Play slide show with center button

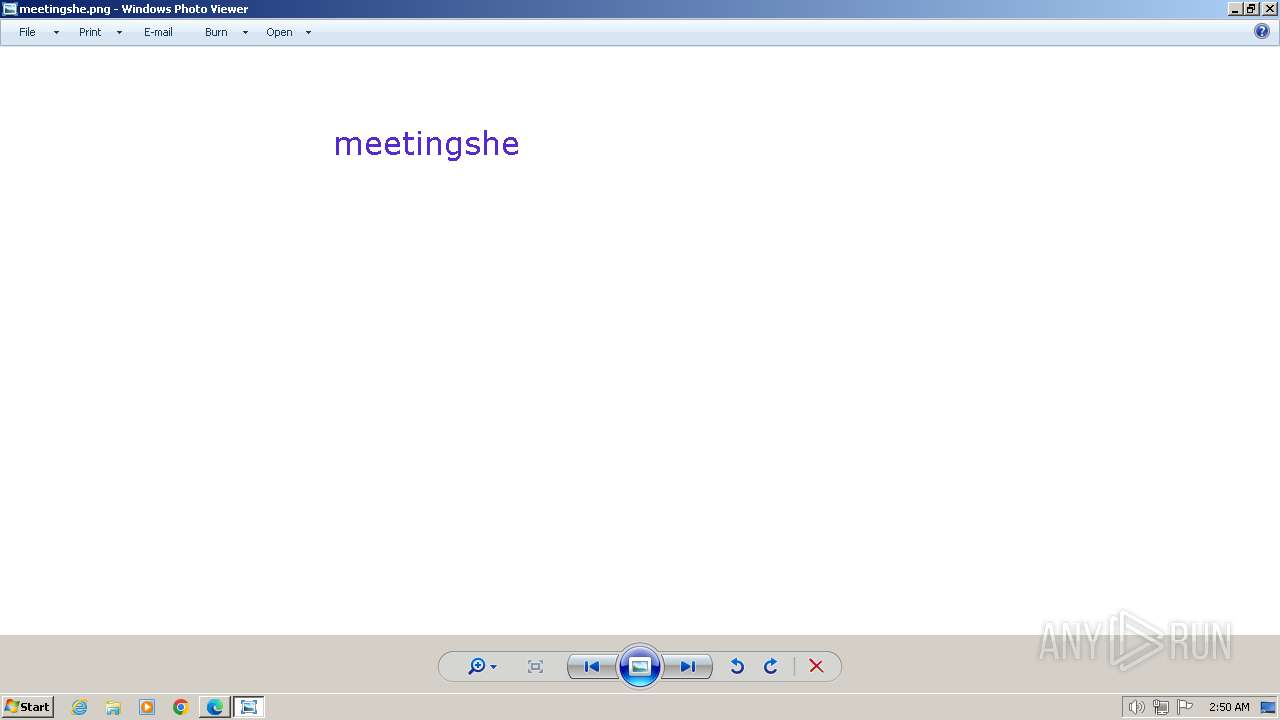pos(640,666)
